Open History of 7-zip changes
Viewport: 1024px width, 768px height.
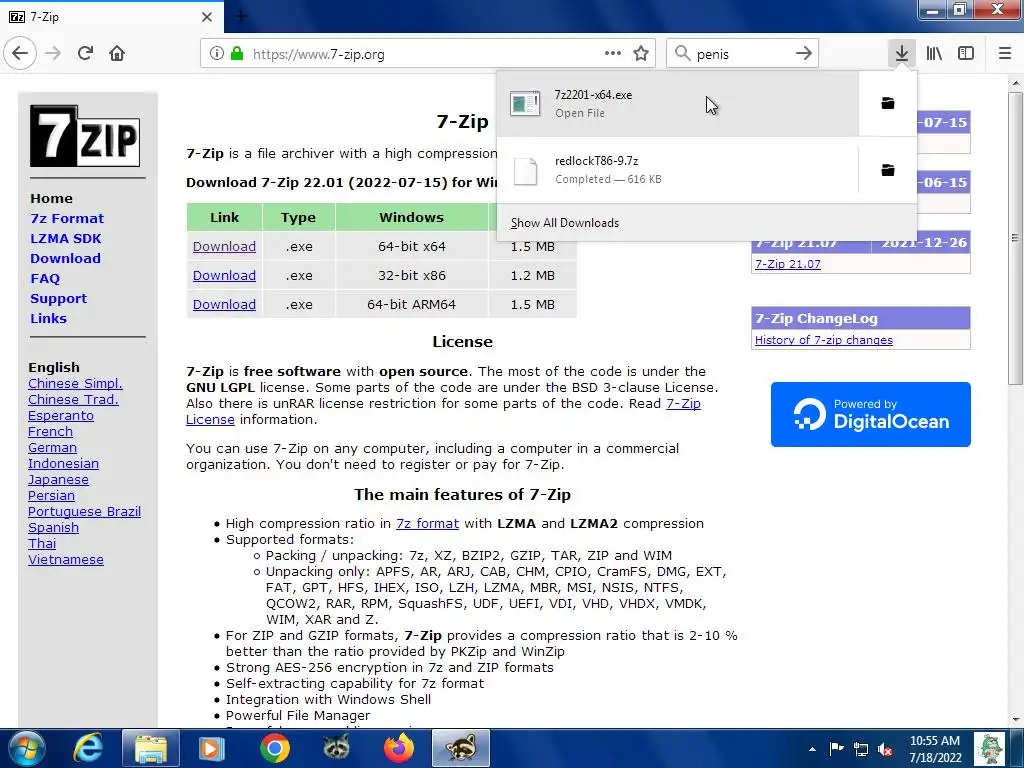(824, 340)
